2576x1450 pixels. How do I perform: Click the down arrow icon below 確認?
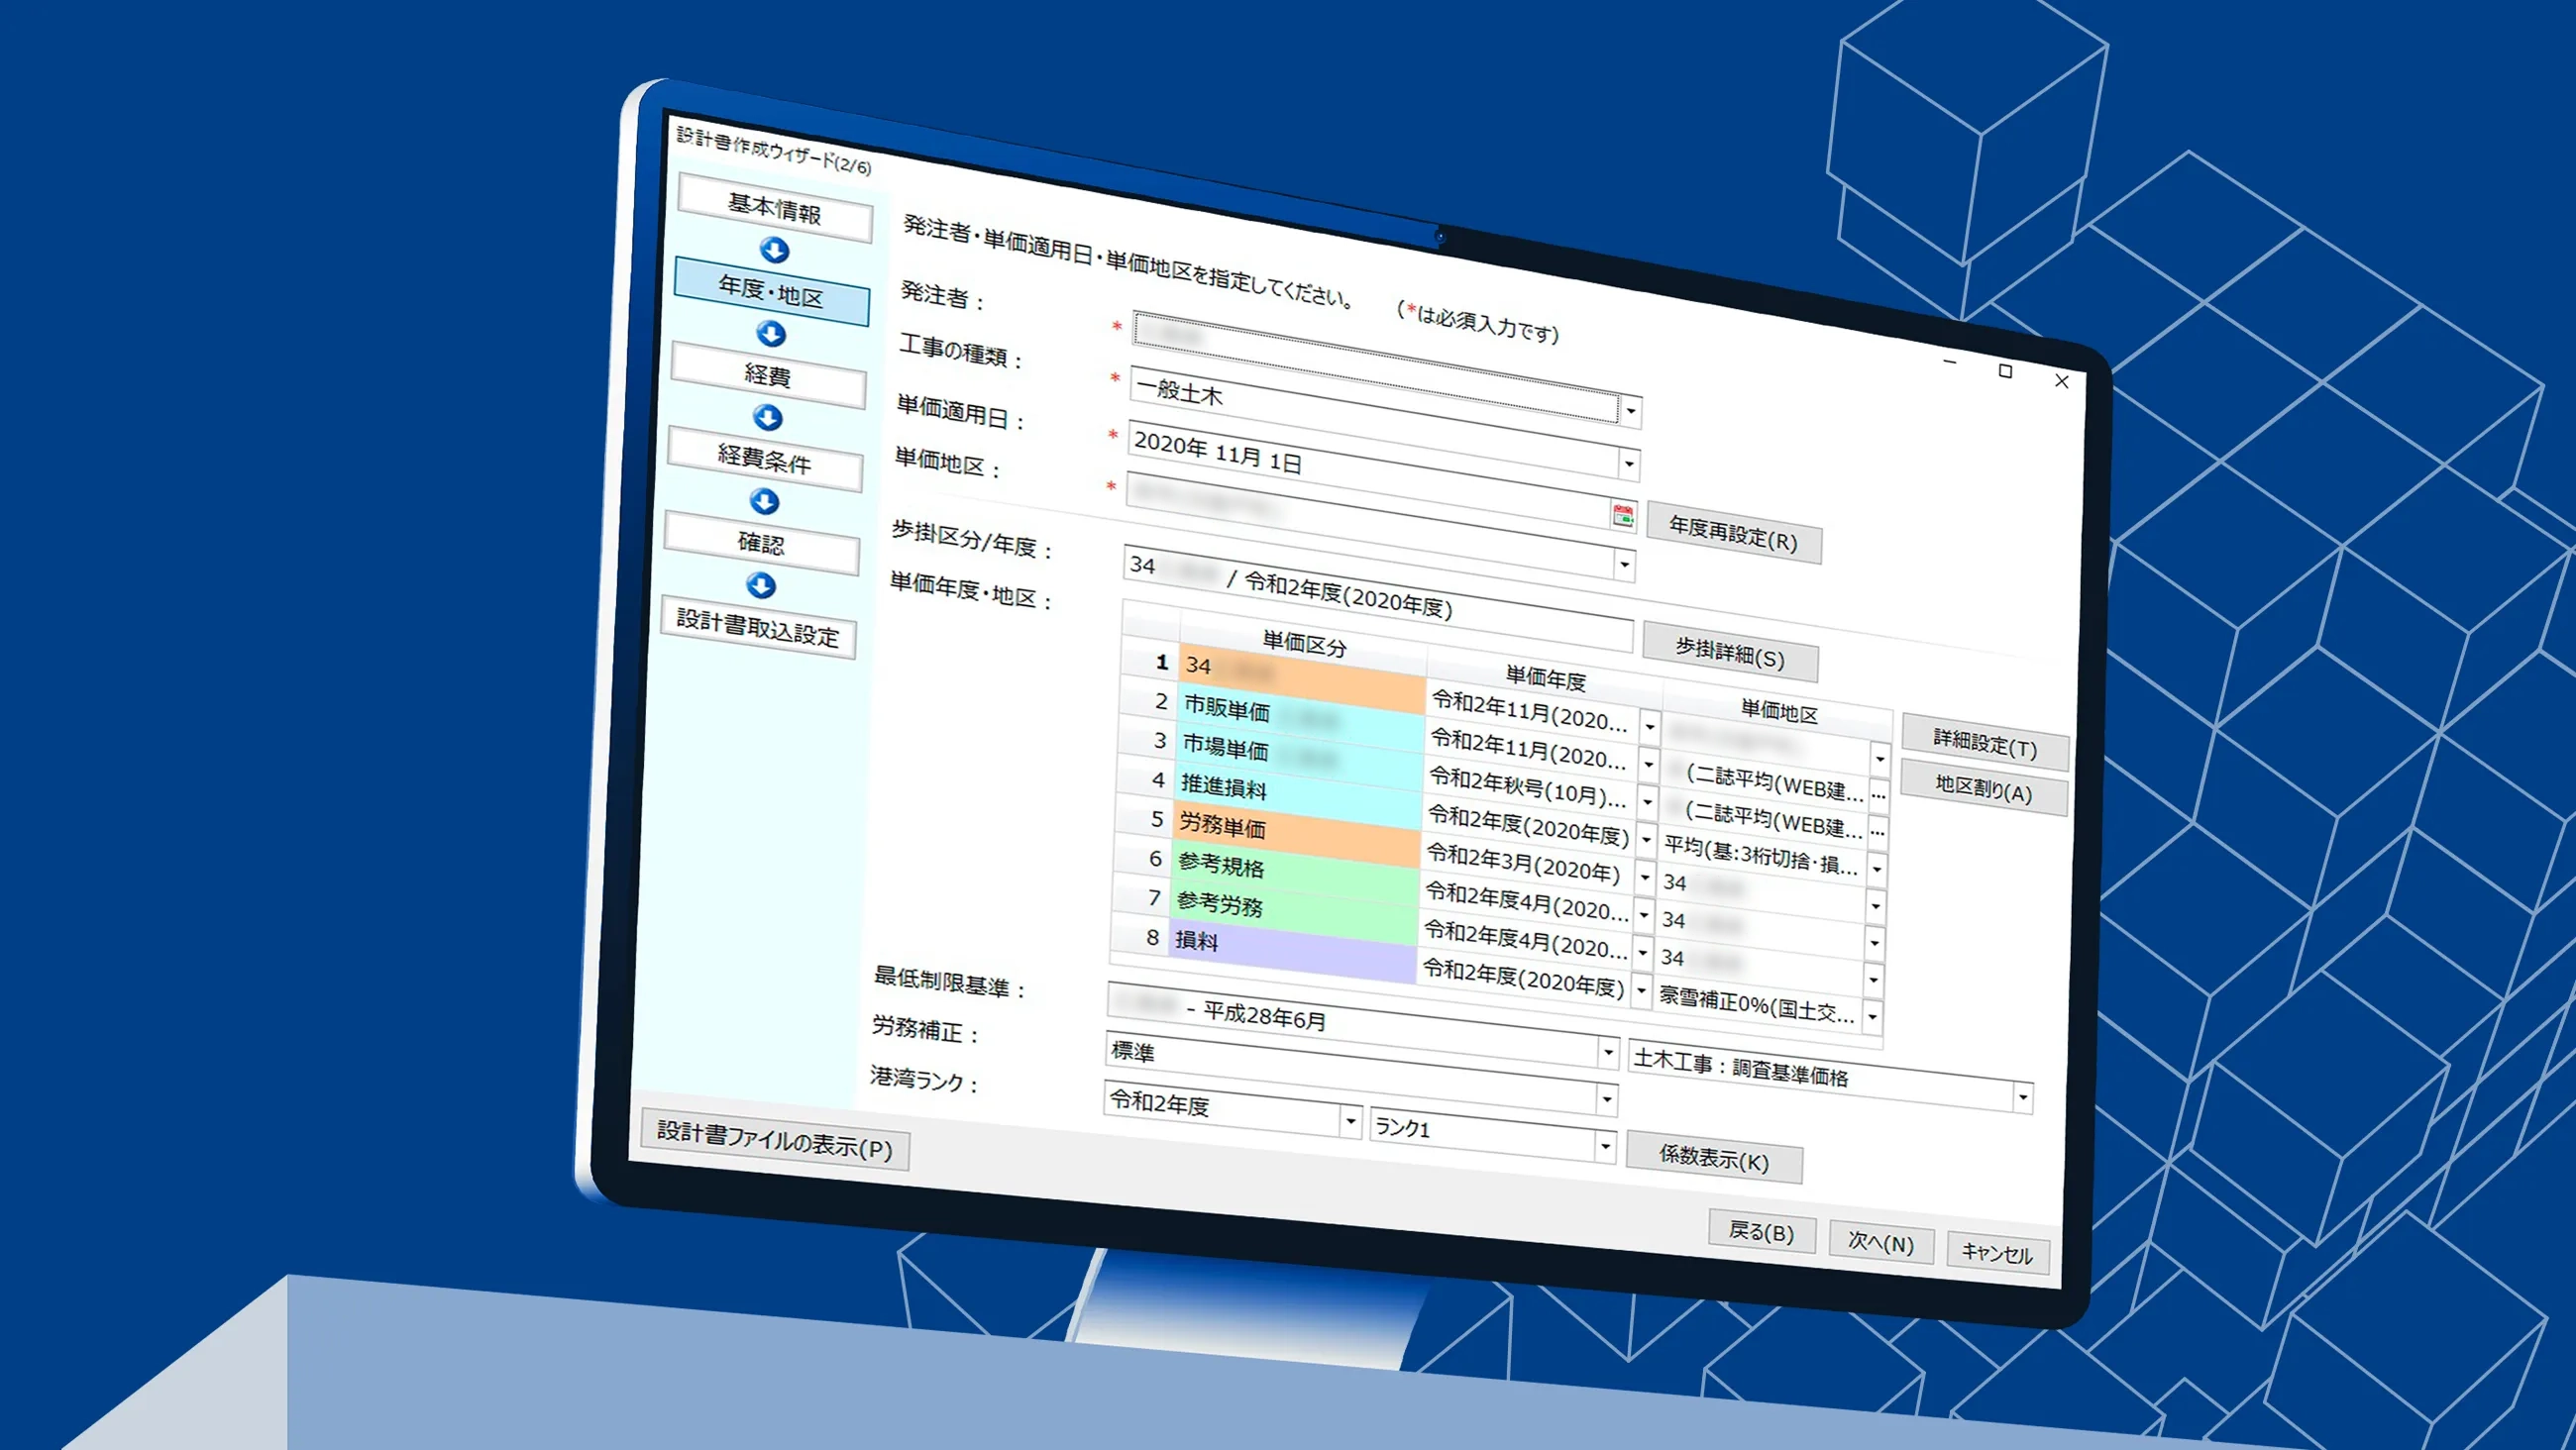click(762, 585)
